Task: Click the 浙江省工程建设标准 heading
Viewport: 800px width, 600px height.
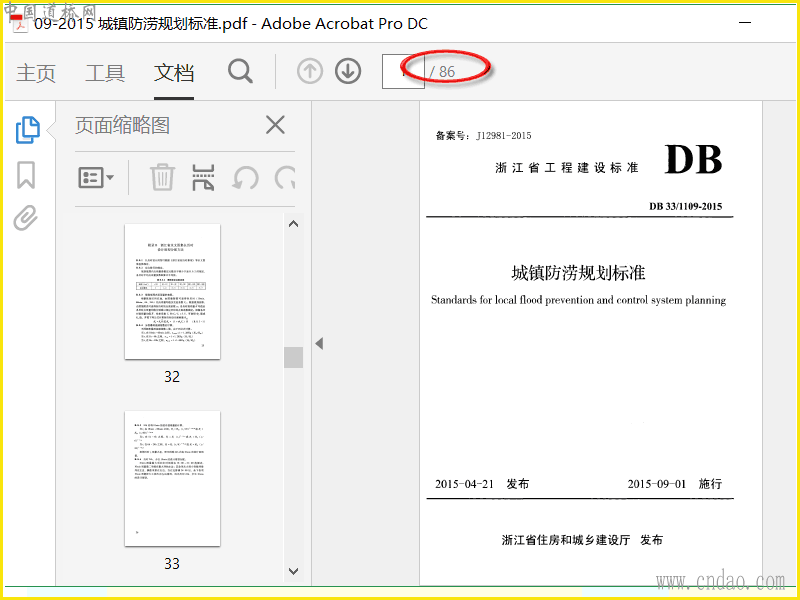Action: click(567, 168)
